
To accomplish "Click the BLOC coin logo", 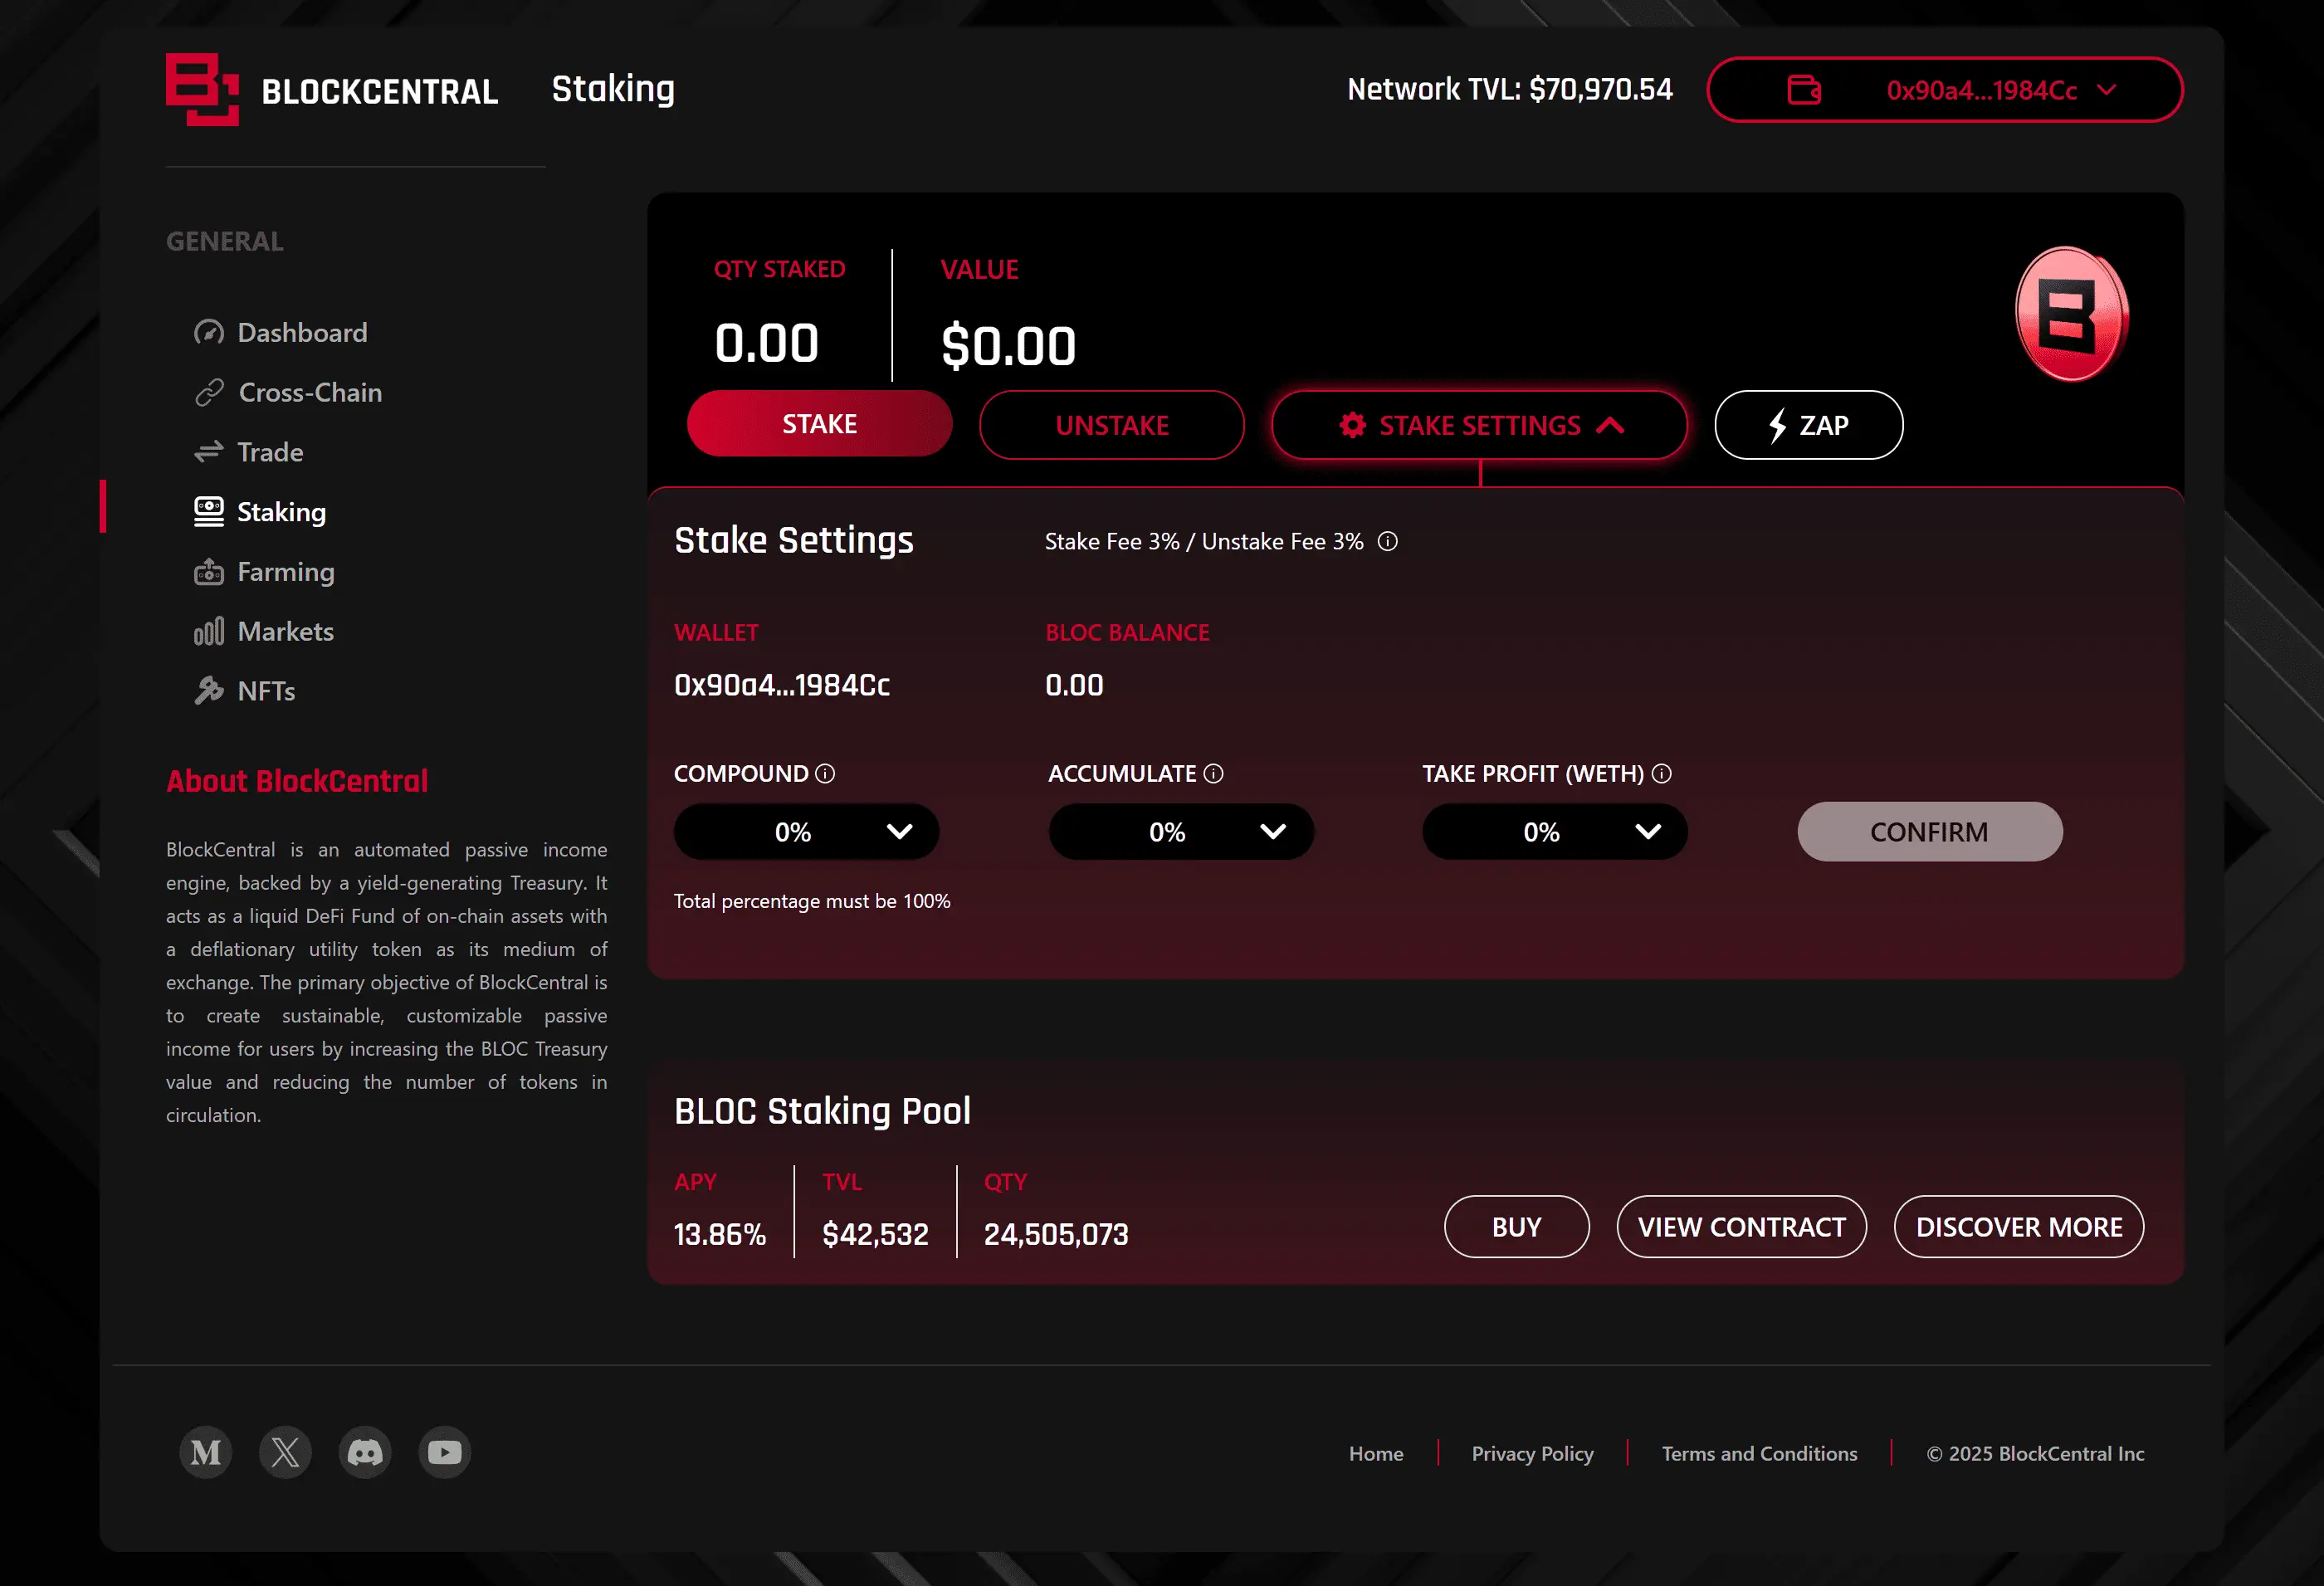I will coord(2071,314).
